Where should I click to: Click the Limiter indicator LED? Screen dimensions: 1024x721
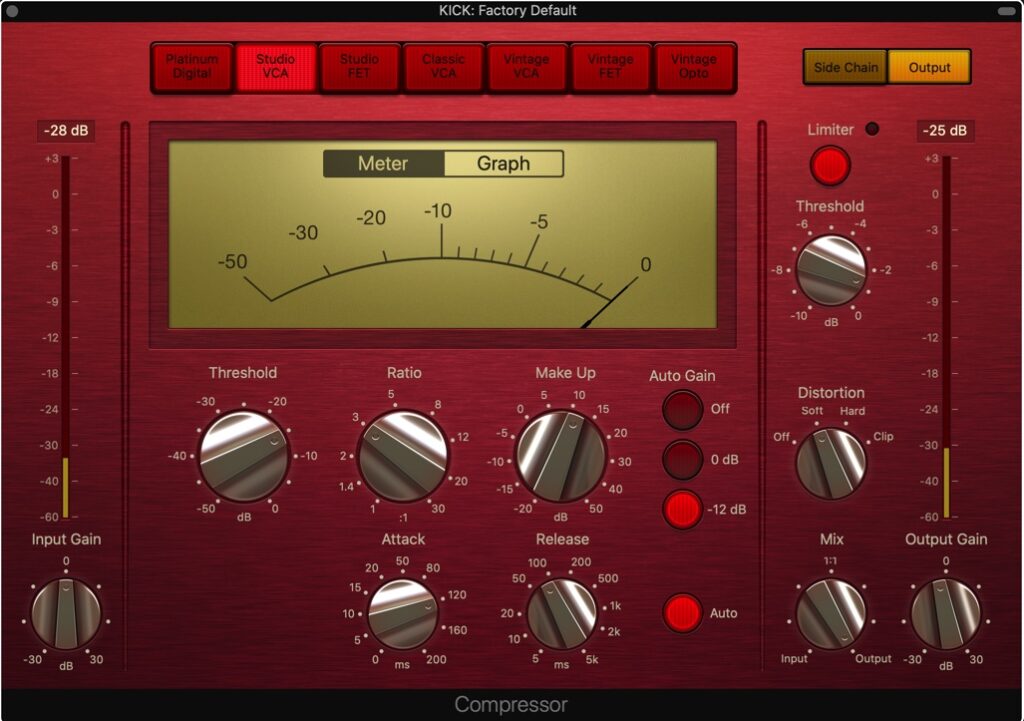[872, 129]
